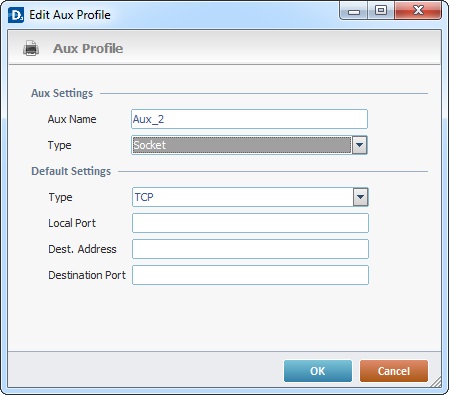
Task: Click the Aux Settings section heading
Action: click(x=62, y=93)
